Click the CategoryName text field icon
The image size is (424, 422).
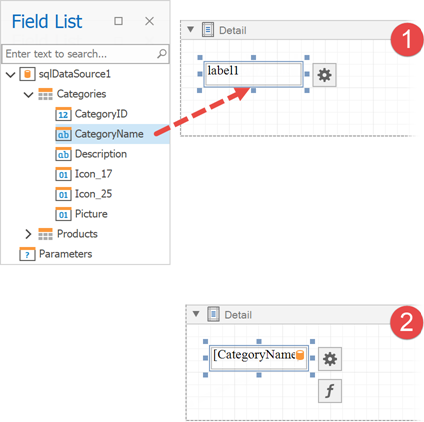click(63, 134)
